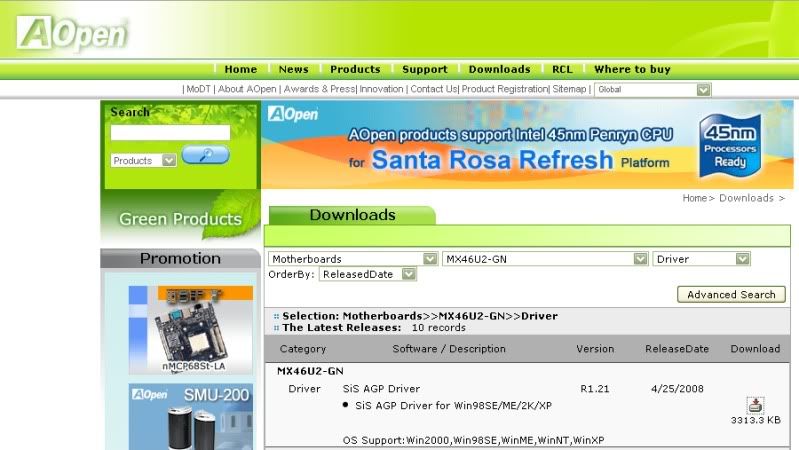Download the SiS AGP Driver file
Image resolution: width=799 pixels, height=450 pixels.
(755, 406)
